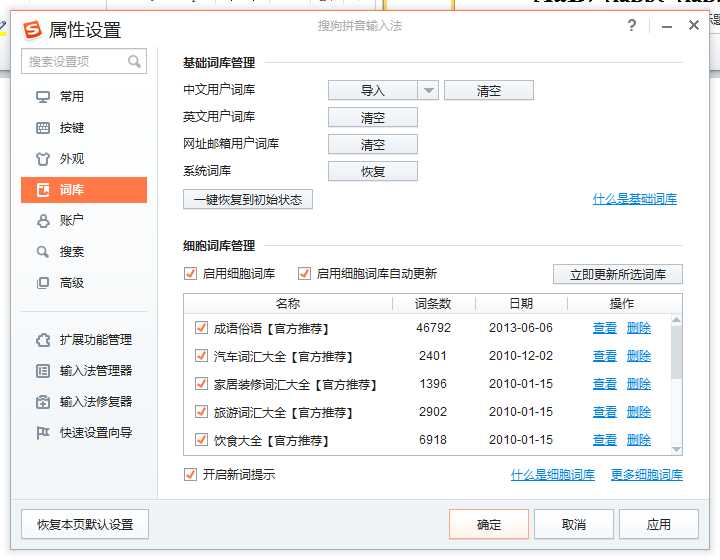The width and height of the screenshot is (720, 560).
Task: Toggle 启用细胞词库 checkbox
Action: click(x=190, y=274)
